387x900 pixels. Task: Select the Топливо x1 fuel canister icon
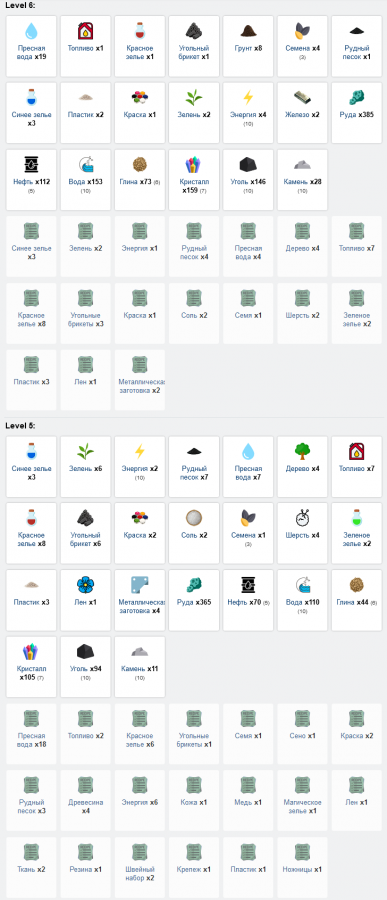point(86,31)
